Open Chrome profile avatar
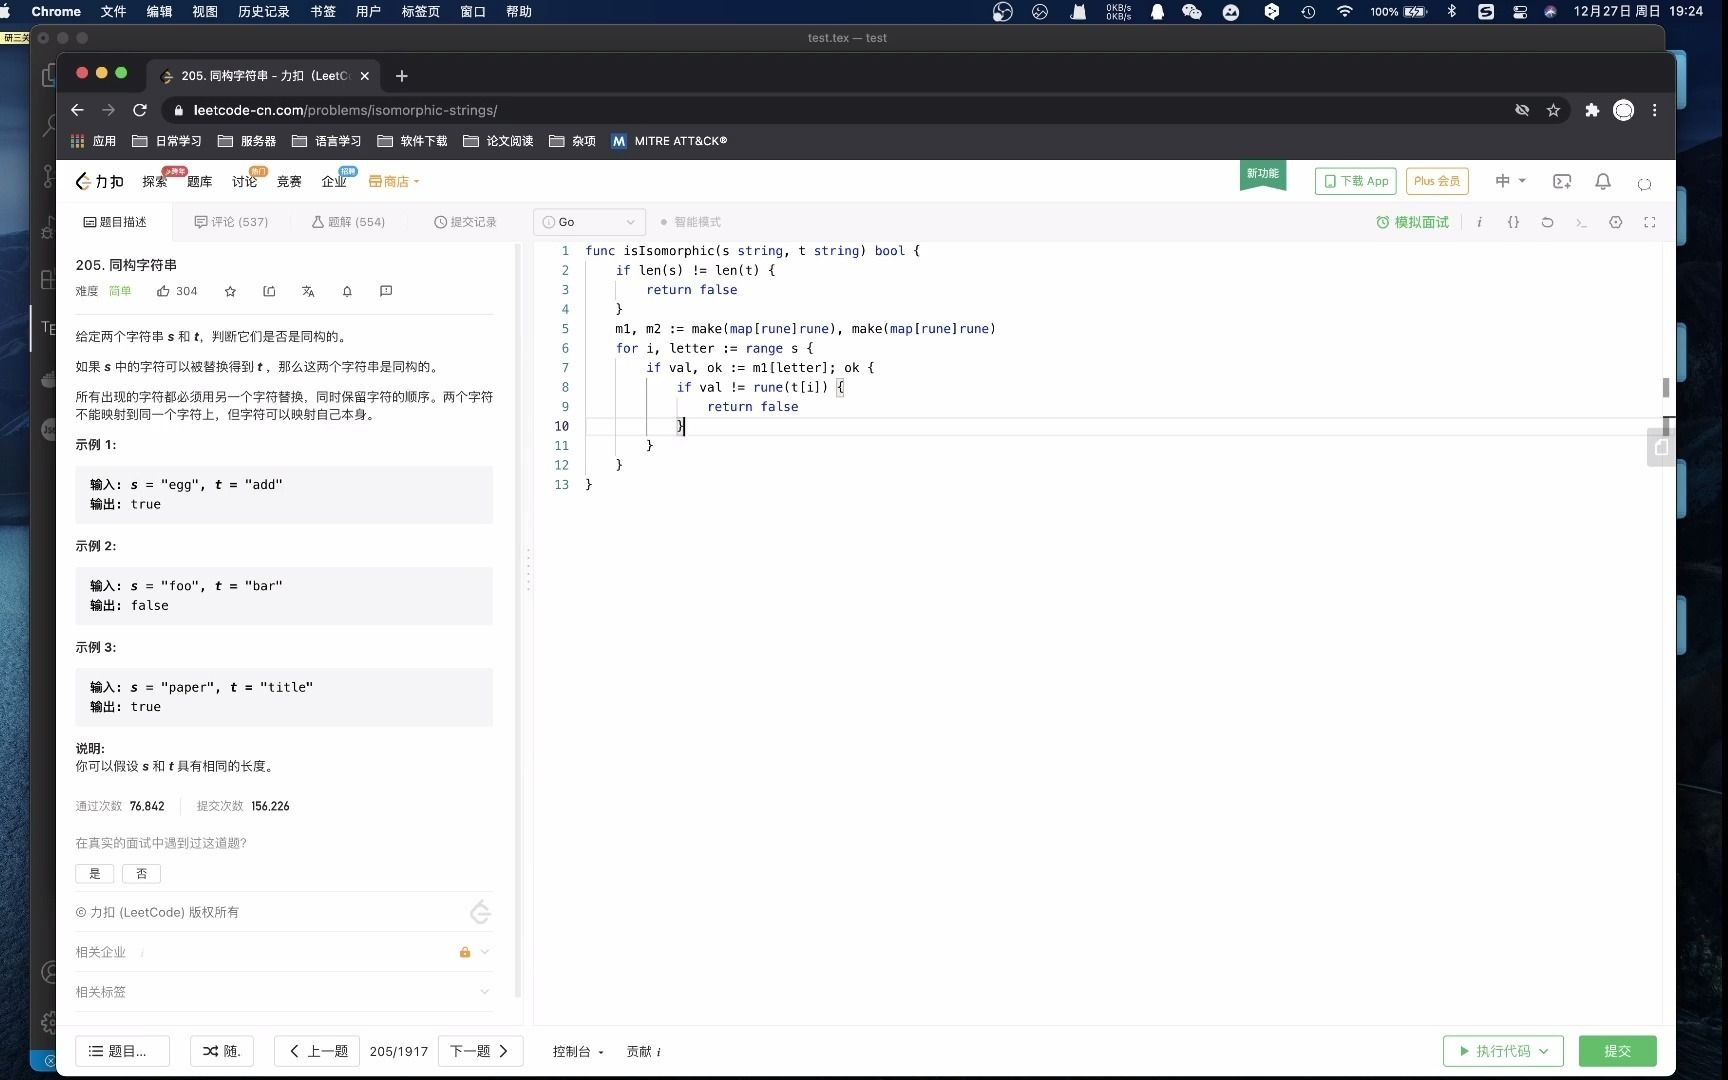The width and height of the screenshot is (1728, 1080). click(x=1623, y=110)
